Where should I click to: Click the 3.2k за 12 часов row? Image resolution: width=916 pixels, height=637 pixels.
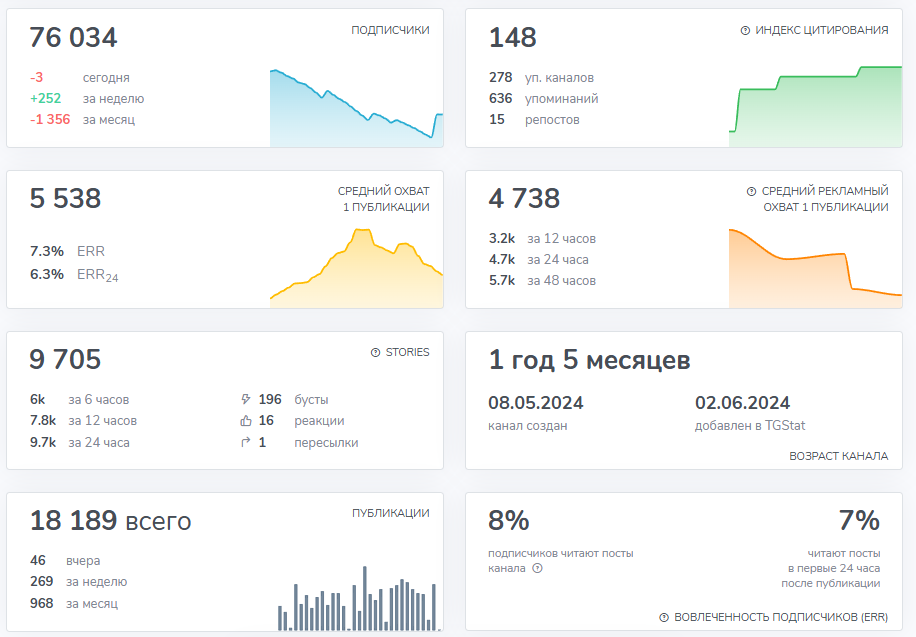(543, 238)
